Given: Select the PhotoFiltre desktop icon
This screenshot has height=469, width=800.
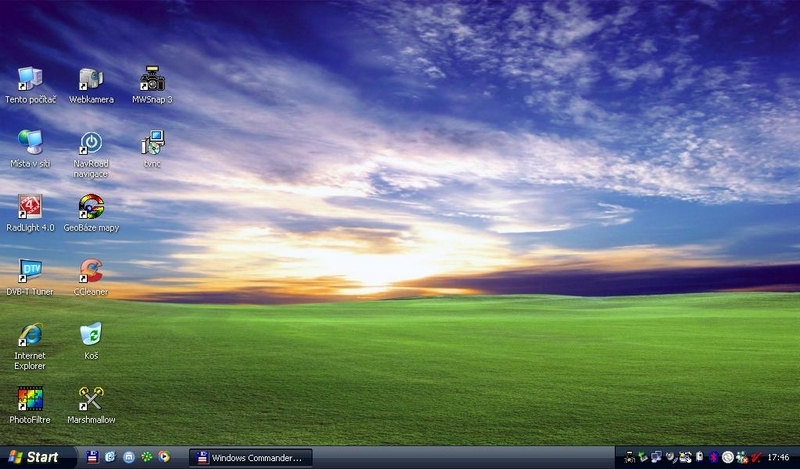Looking at the screenshot, I should [30, 400].
